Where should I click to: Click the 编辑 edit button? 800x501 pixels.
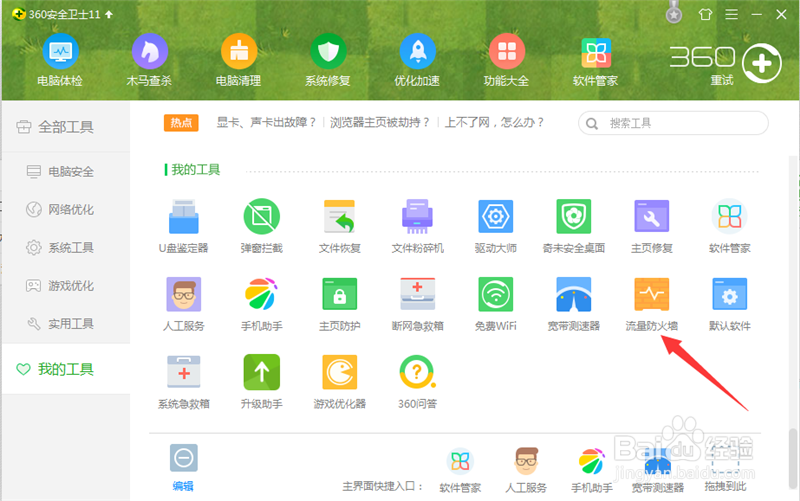184,467
